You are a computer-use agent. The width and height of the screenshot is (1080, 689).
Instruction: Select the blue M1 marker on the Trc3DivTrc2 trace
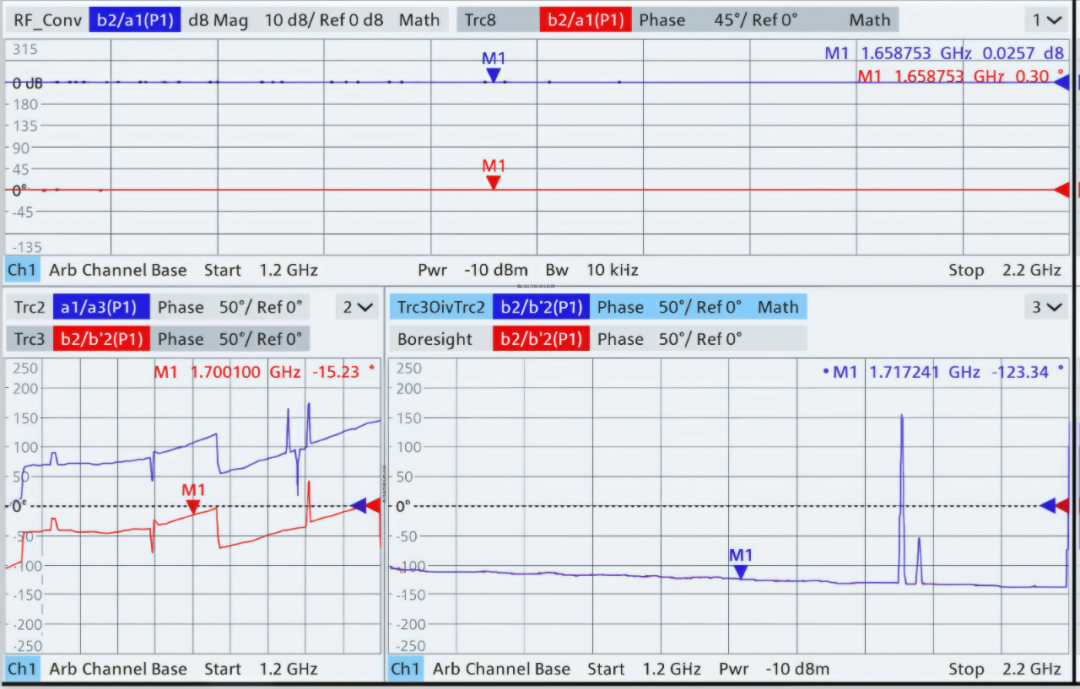(740, 571)
